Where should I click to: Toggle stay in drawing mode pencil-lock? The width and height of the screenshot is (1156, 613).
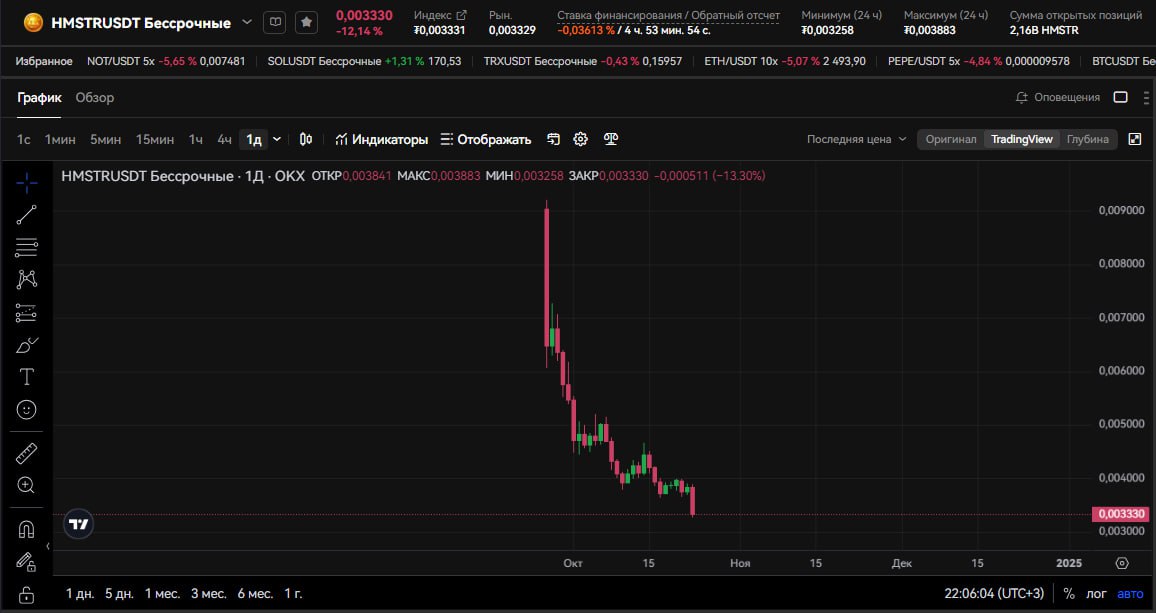click(x=27, y=562)
